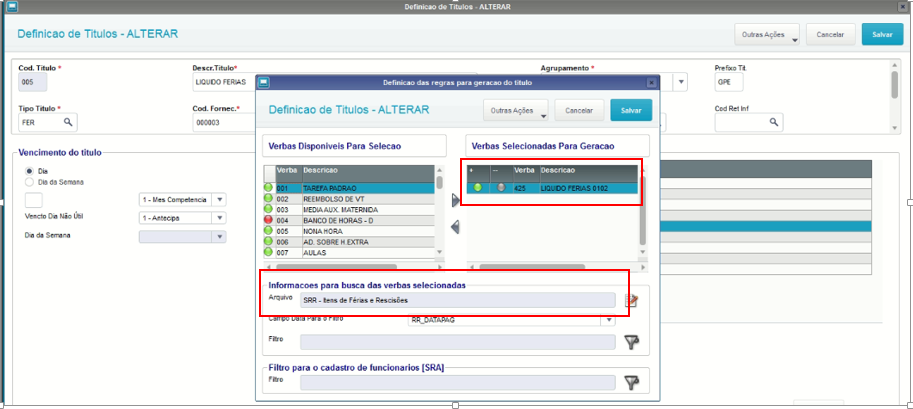913x409 pixels.
Task: Click the rules dialog title bar icon
Action: tap(263, 83)
